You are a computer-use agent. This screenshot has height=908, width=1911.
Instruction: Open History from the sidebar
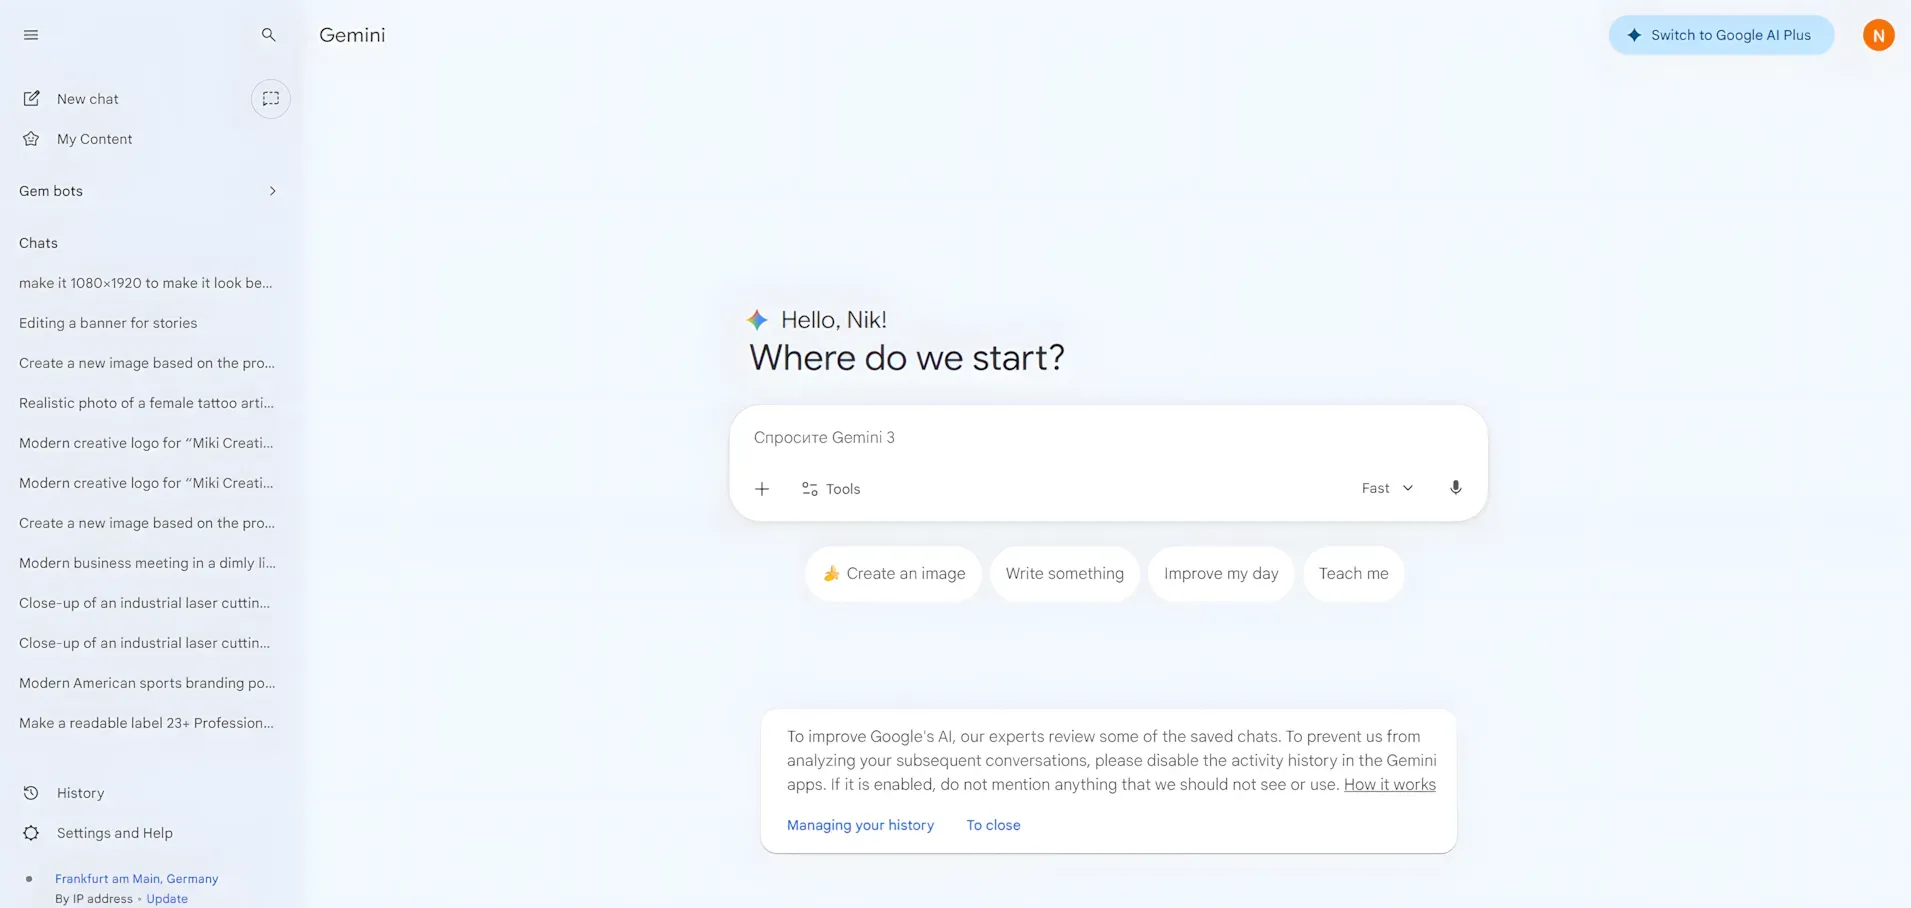[79, 792]
